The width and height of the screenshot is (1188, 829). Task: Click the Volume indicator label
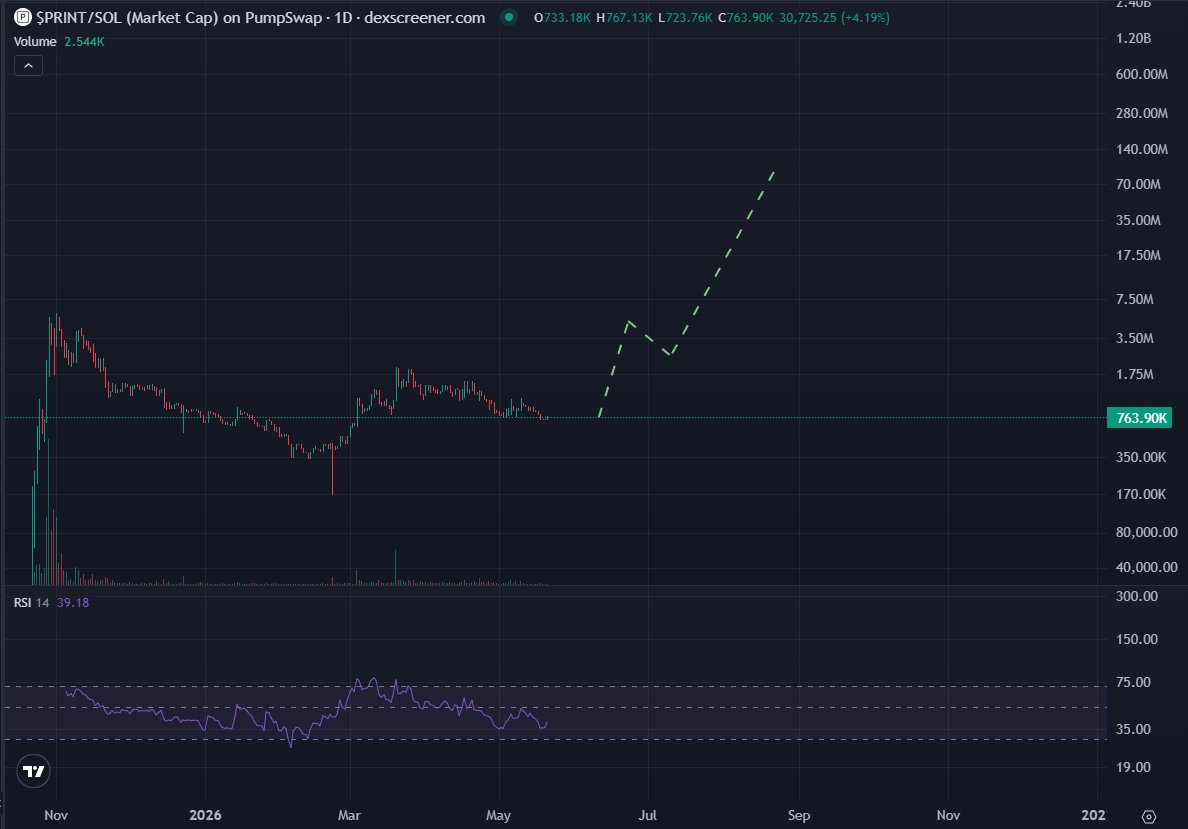click(x=35, y=42)
